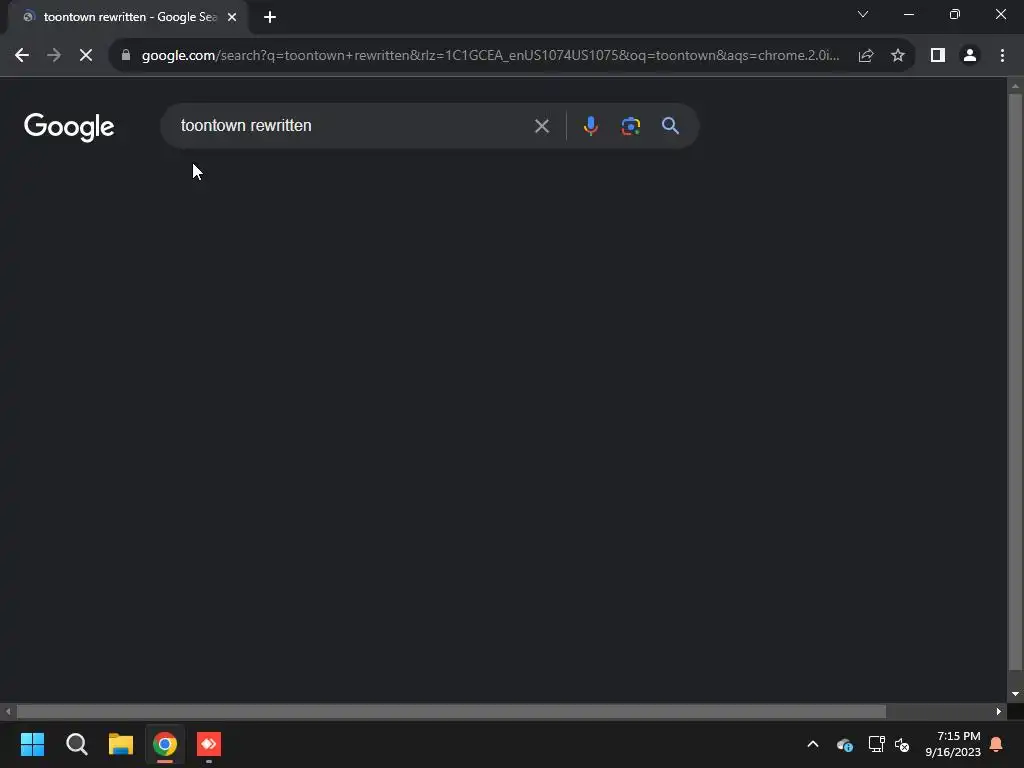Open network status tray icon

(x=876, y=744)
